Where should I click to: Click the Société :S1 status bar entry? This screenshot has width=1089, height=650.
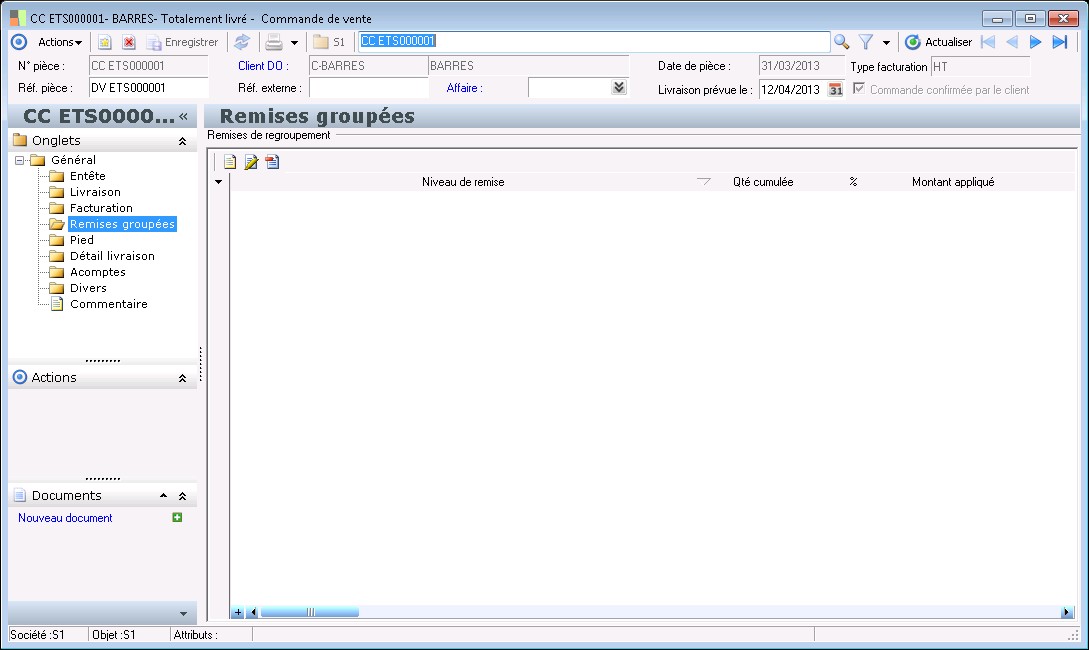coord(38,635)
